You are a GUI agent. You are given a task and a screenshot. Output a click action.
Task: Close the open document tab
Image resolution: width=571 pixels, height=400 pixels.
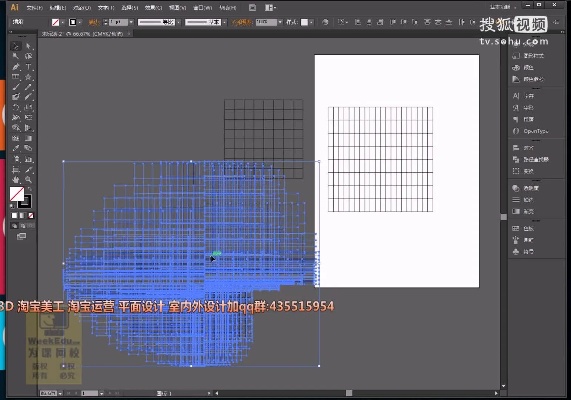(x=129, y=34)
